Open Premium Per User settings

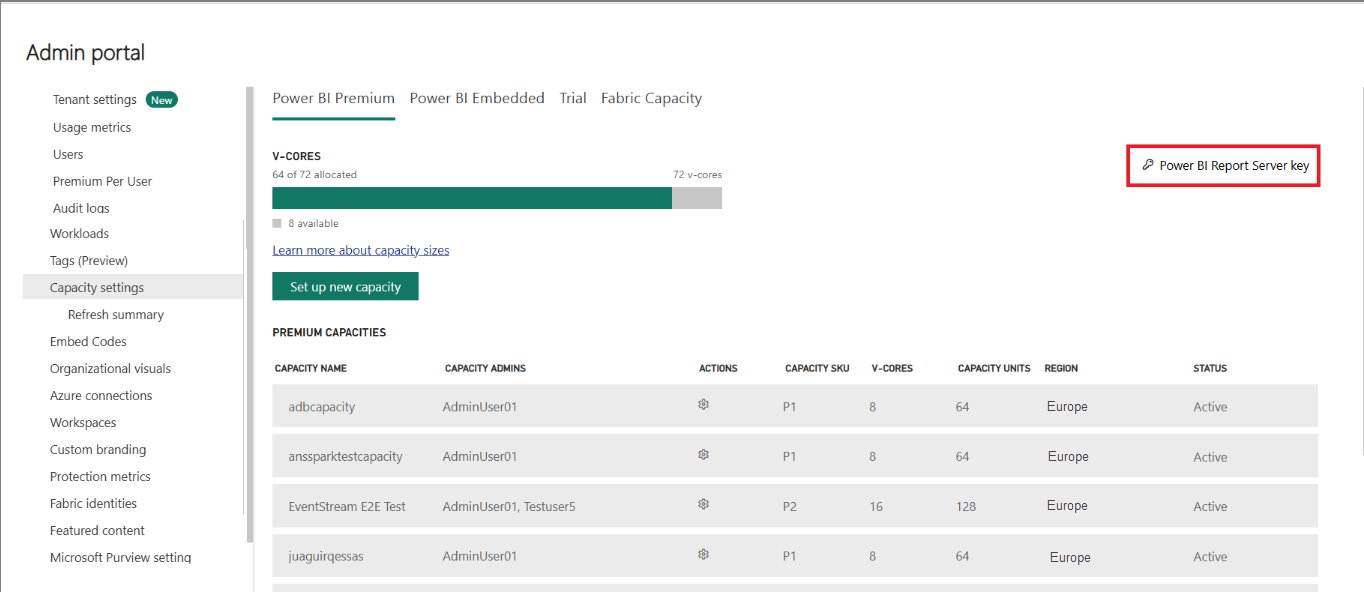click(x=102, y=181)
